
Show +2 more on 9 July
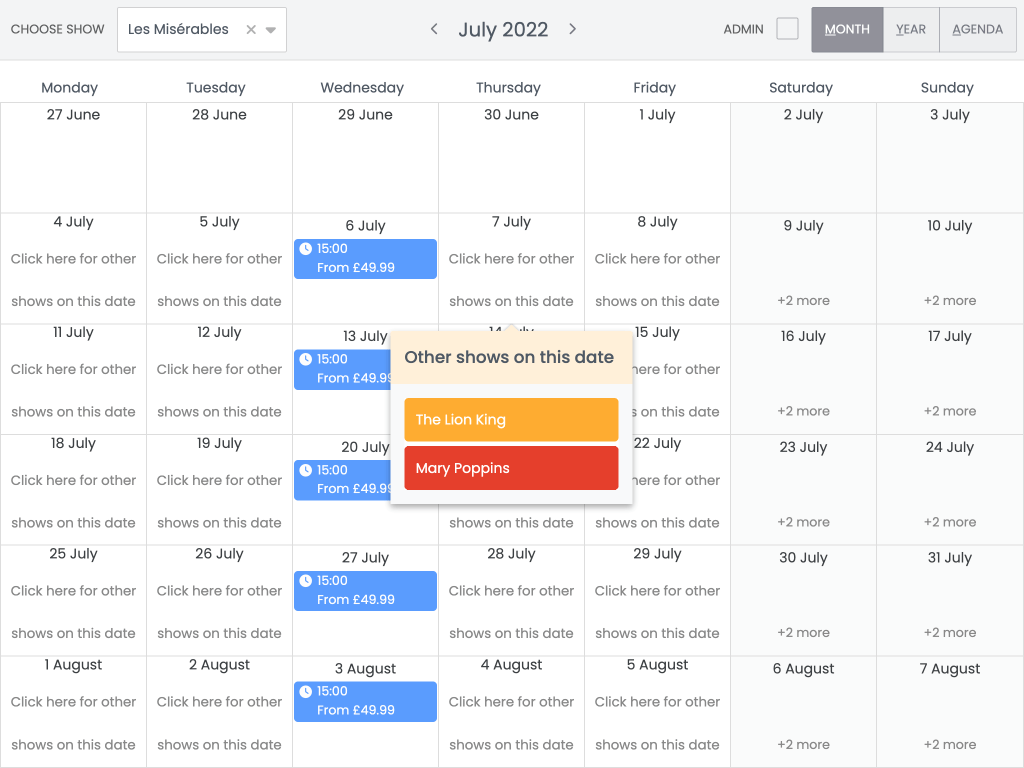(x=803, y=300)
